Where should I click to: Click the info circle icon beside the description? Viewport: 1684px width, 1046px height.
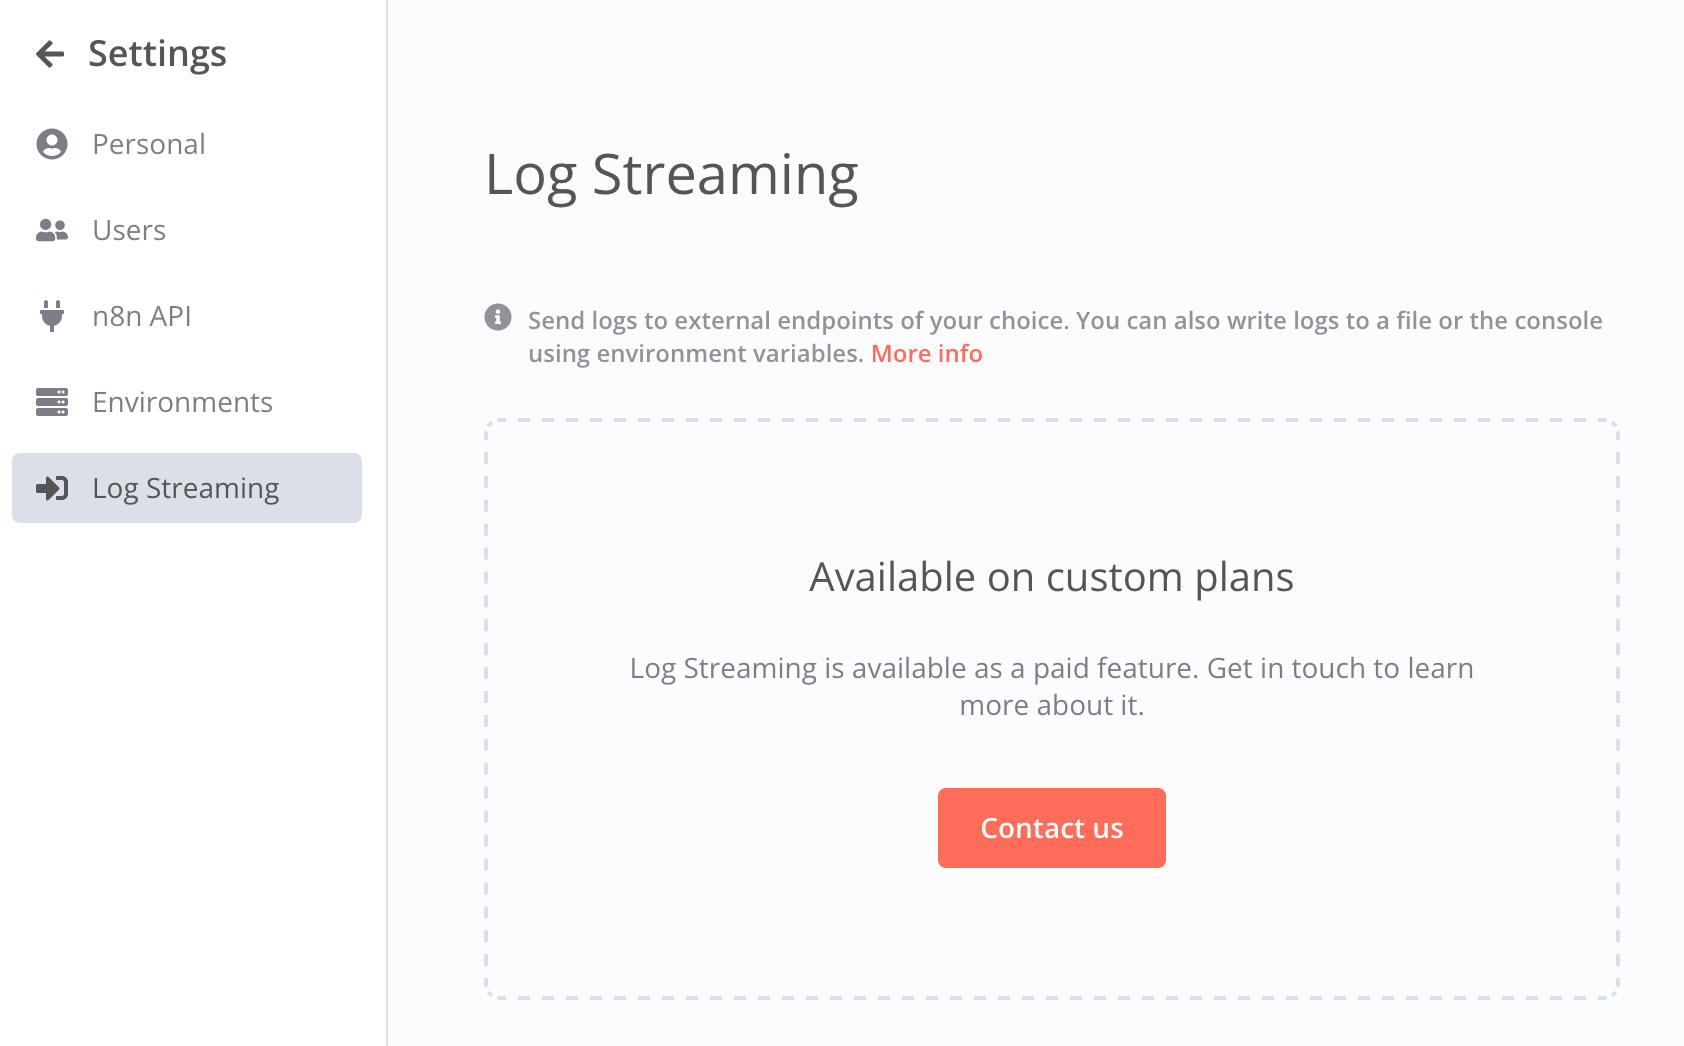[498, 317]
